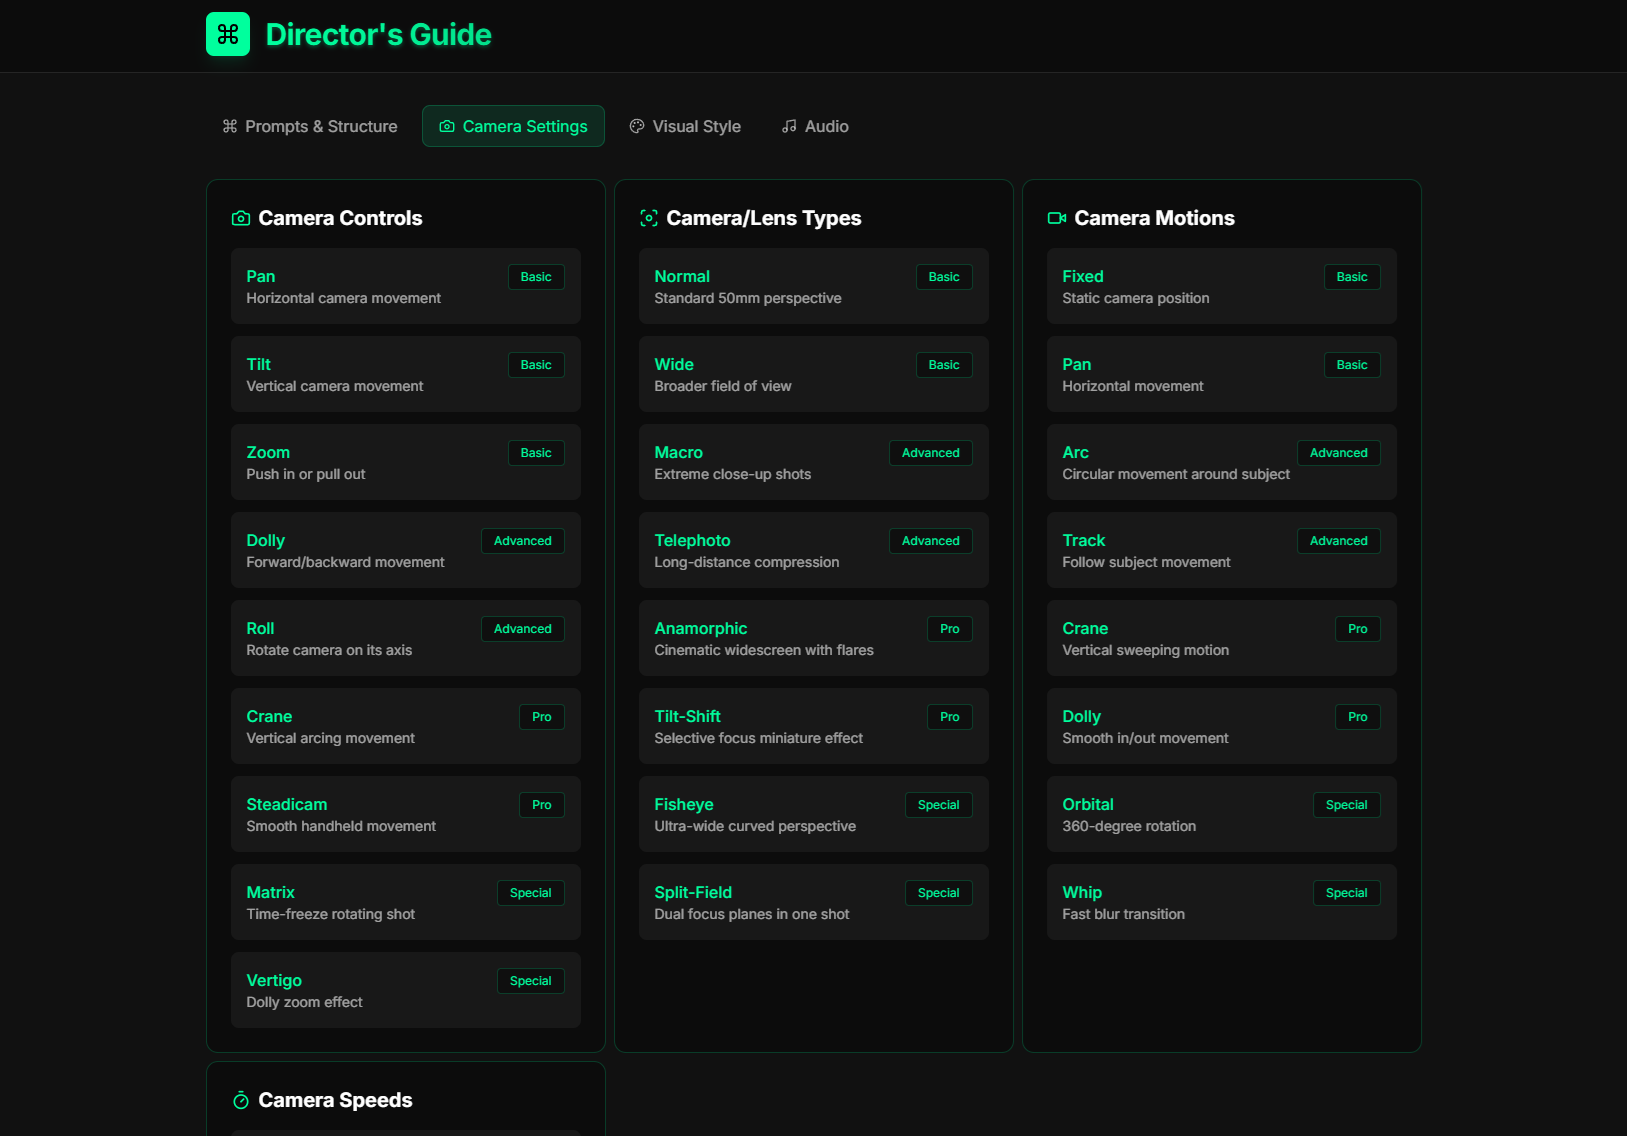Toggle the Special badge on Vertigo
This screenshot has width=1627, height=1136.
[x=530, y=981]
